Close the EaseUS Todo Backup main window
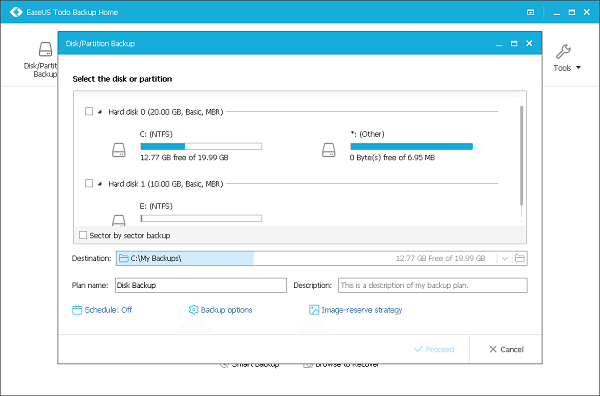This screenshot has width=600, height=396. click(587, 12)
